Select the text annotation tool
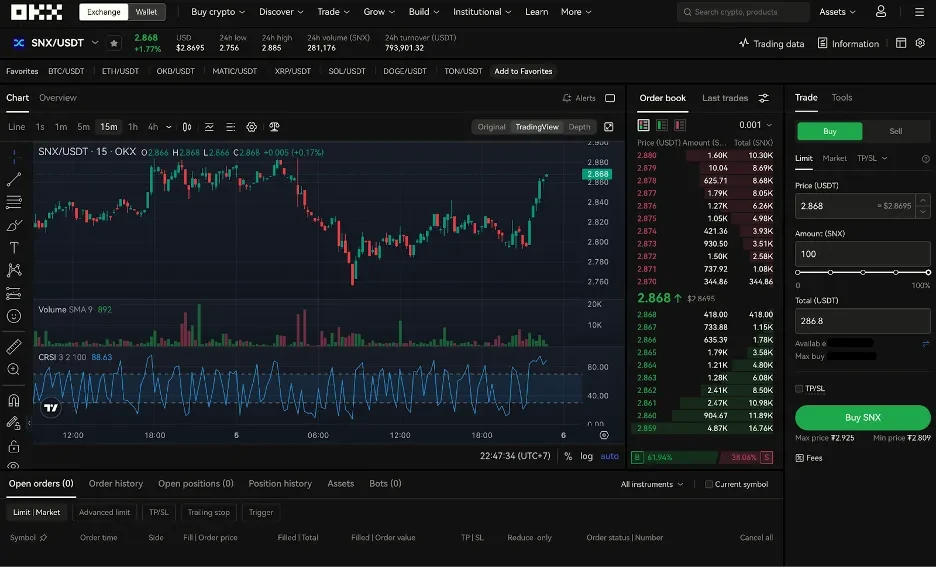This screenshot has height=568, width=936. 14,247
